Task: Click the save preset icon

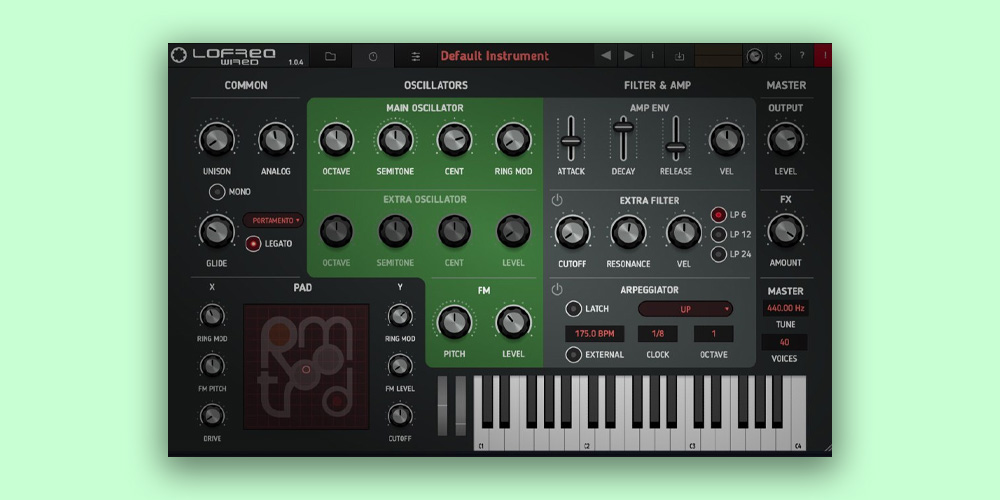Action: pos(679,56)
